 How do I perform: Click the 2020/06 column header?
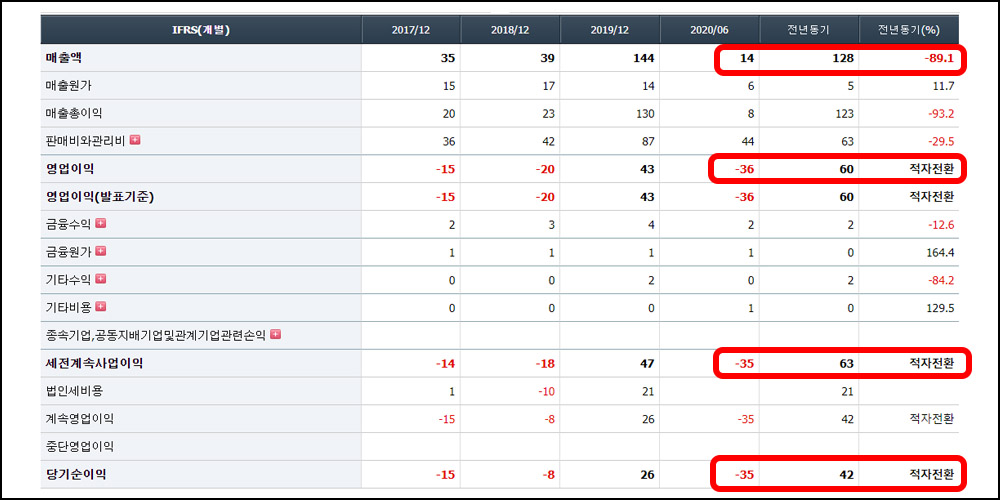(x=709, y=30)
